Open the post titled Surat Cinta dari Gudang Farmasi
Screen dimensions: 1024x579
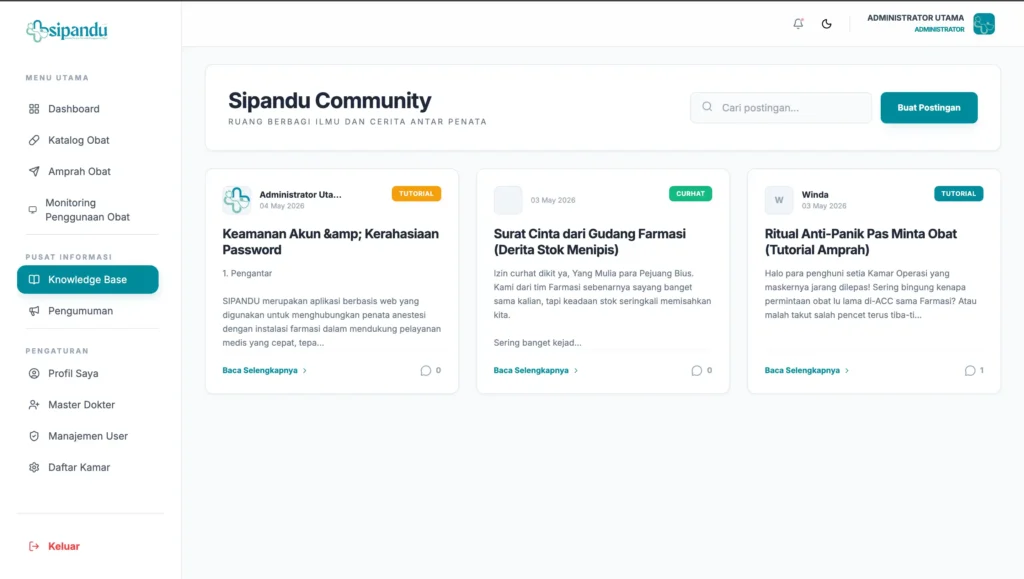tap(590, 242)
